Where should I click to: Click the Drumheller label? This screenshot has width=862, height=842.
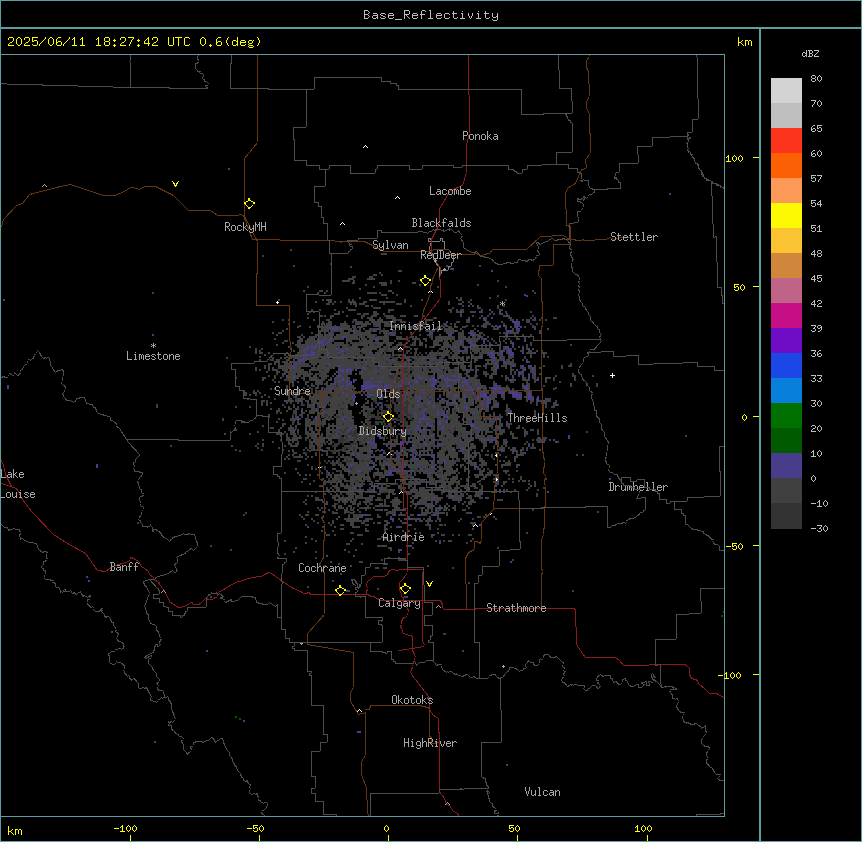coord(638,487)
